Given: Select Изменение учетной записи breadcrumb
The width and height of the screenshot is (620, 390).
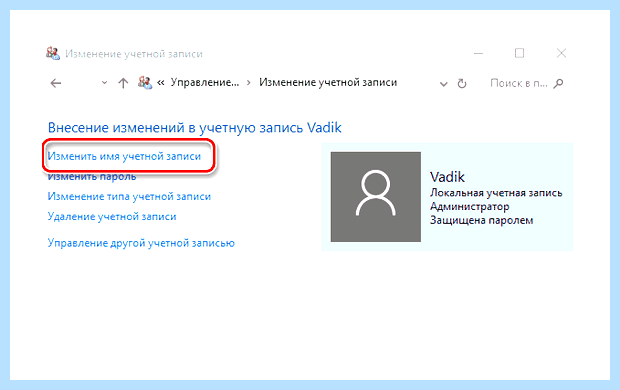Looking at the screenshot, I should click(328, 82).
